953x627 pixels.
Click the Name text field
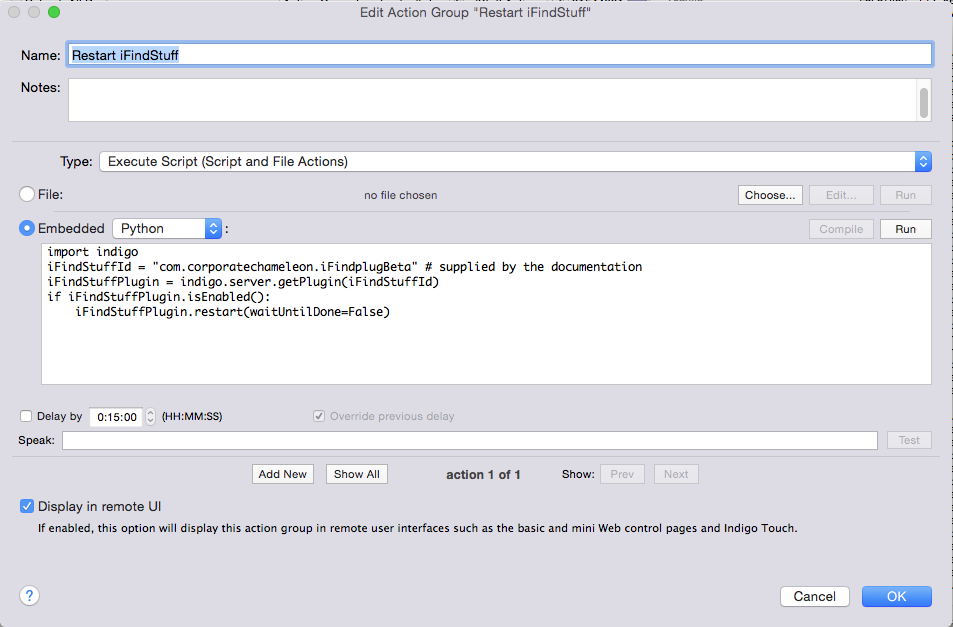click(500, 55)
